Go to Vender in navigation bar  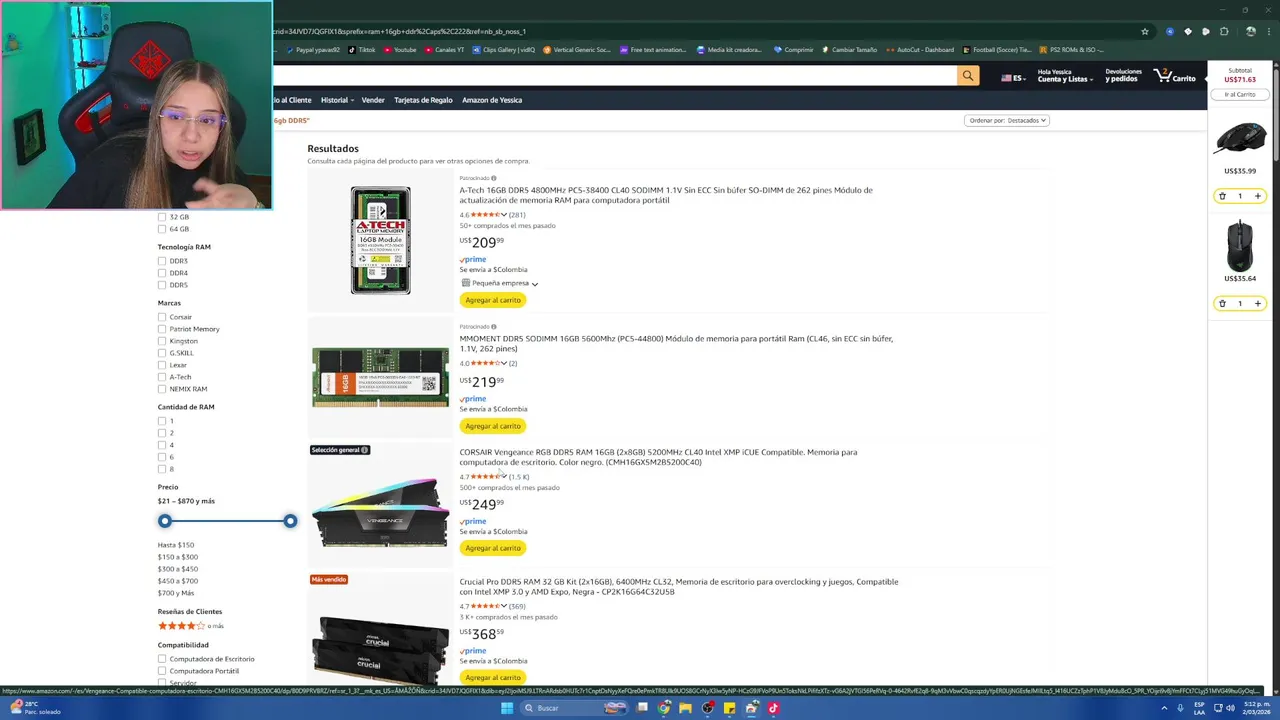click(x=373, y=100)
